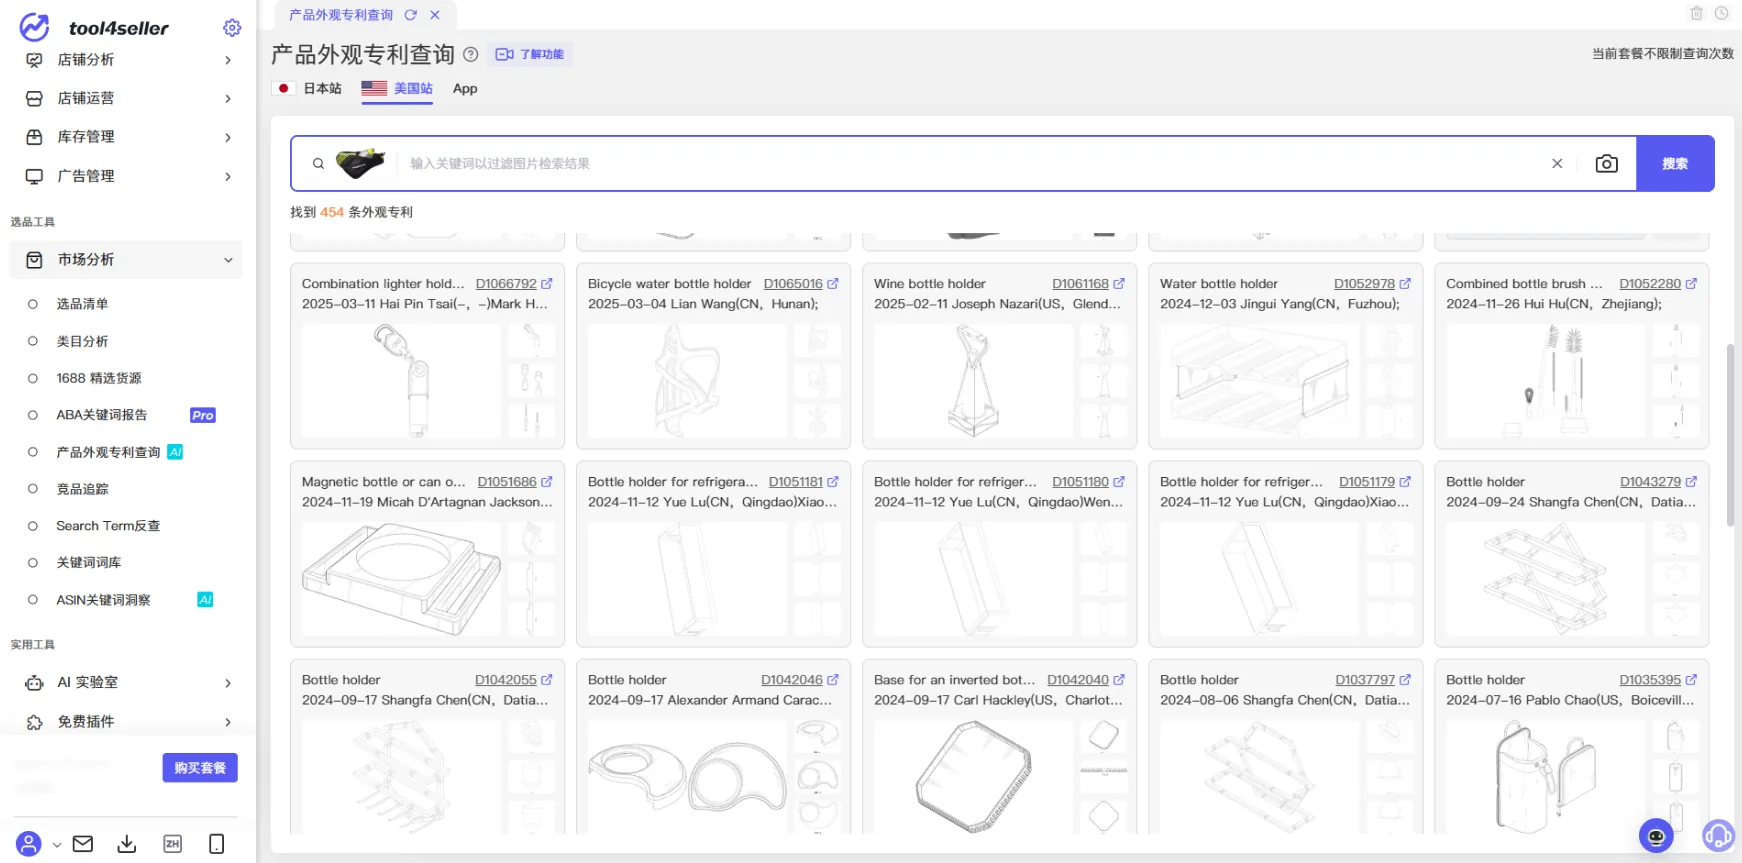Open patent link D1051180
Image resolution: width=1742 pixels, height=863 pixels.
click(1080, 482)
